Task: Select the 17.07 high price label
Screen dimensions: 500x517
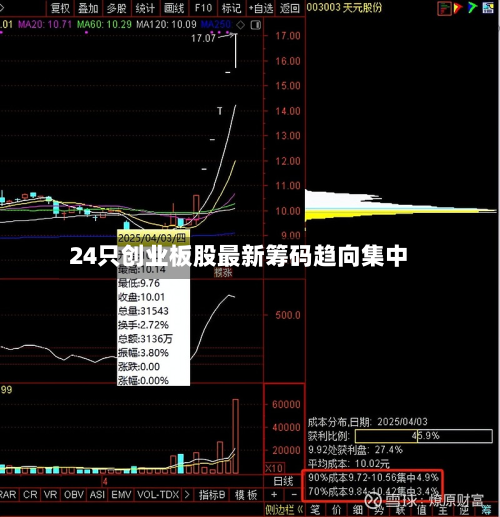Action: coord(203,38)
